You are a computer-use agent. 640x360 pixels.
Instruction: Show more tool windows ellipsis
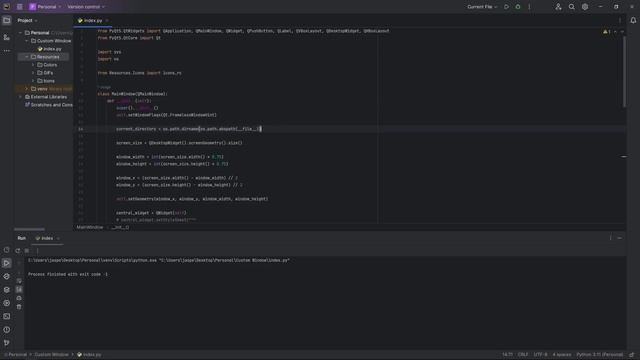pos(7,51)
